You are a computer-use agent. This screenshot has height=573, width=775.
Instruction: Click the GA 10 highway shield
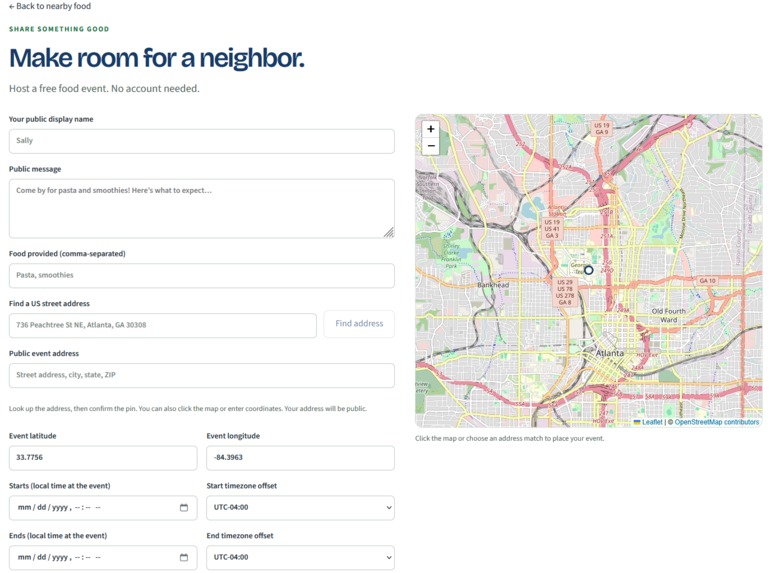(707, 280)
